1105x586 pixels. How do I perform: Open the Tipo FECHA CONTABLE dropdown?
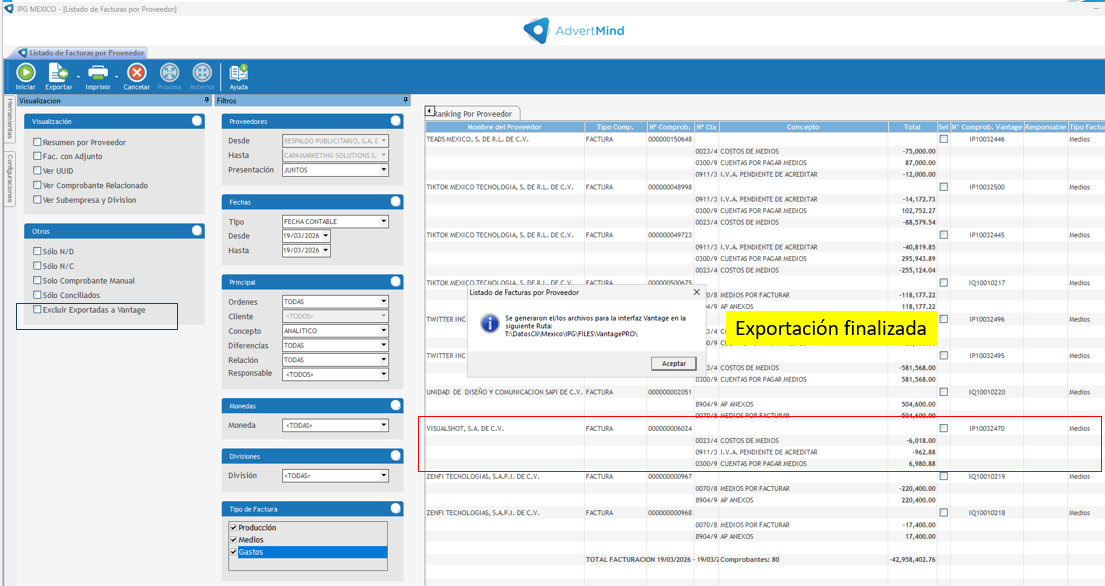[x=384, y=221]
